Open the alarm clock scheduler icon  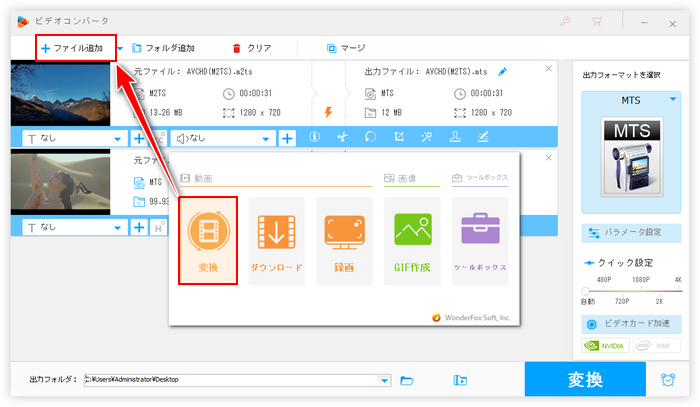point(667,380)
